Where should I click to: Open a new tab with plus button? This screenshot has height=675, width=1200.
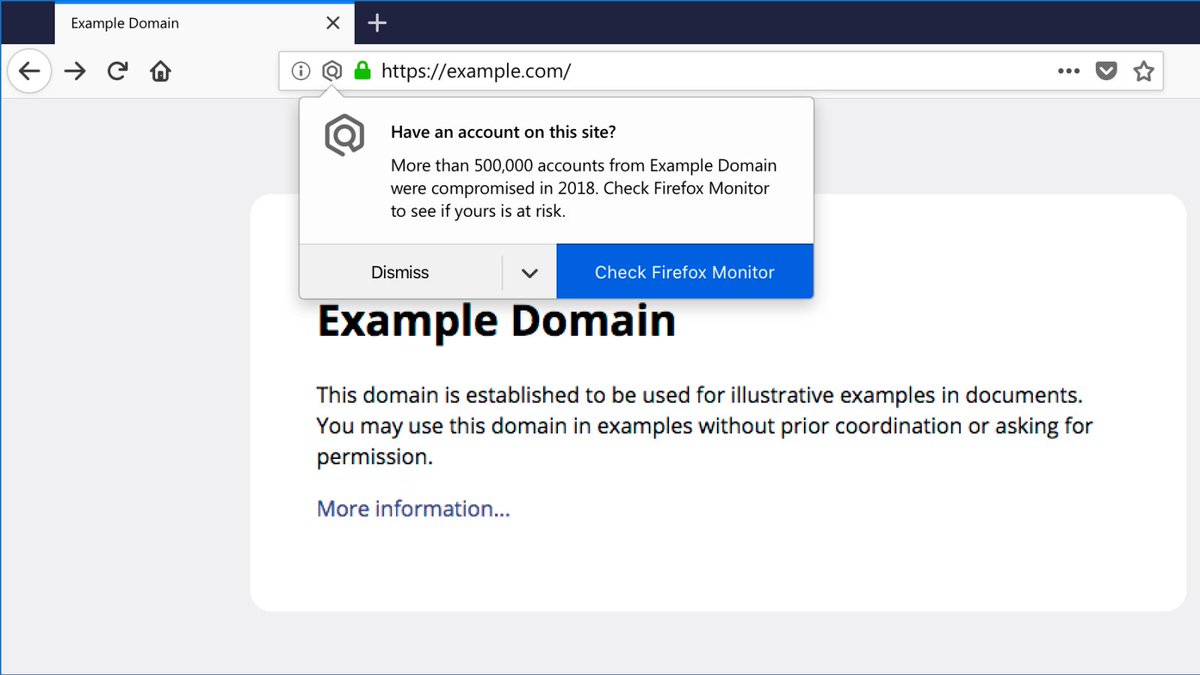376,22
